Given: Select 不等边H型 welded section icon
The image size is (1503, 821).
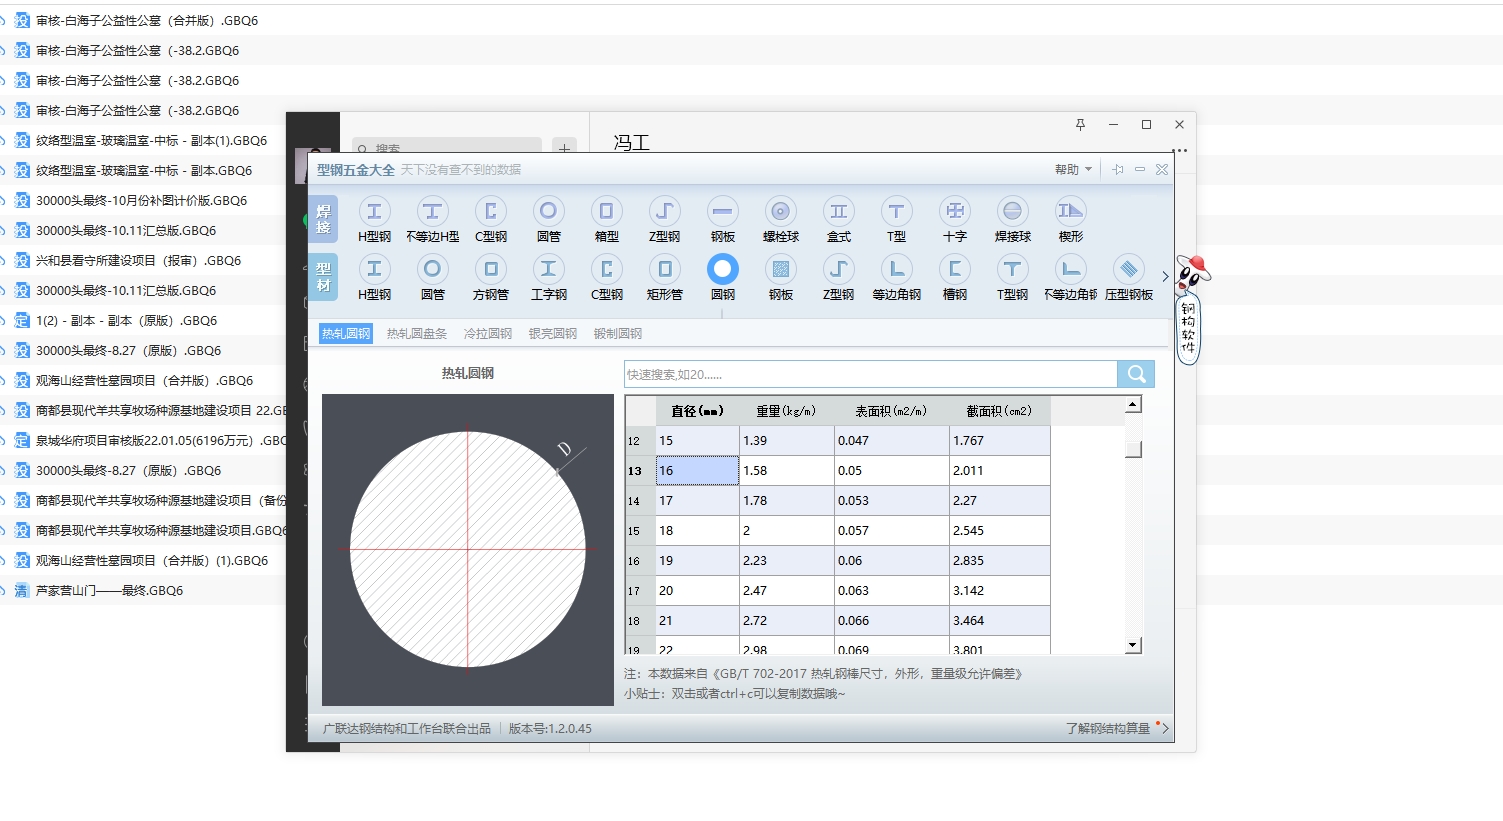Looking at the screenshot, I should (x=432, y=220).
